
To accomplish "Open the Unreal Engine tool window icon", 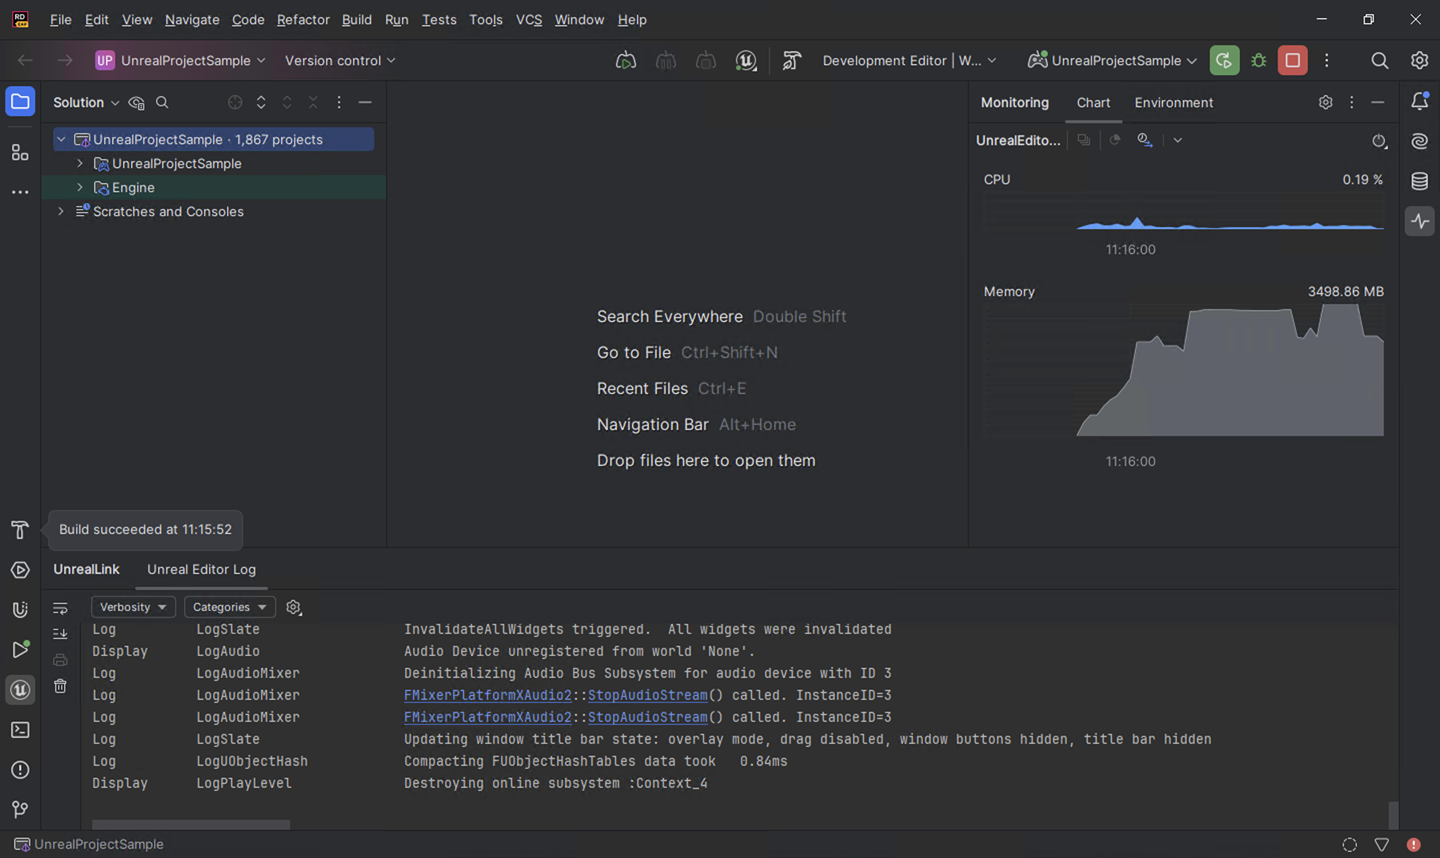I will coord(20,690).
